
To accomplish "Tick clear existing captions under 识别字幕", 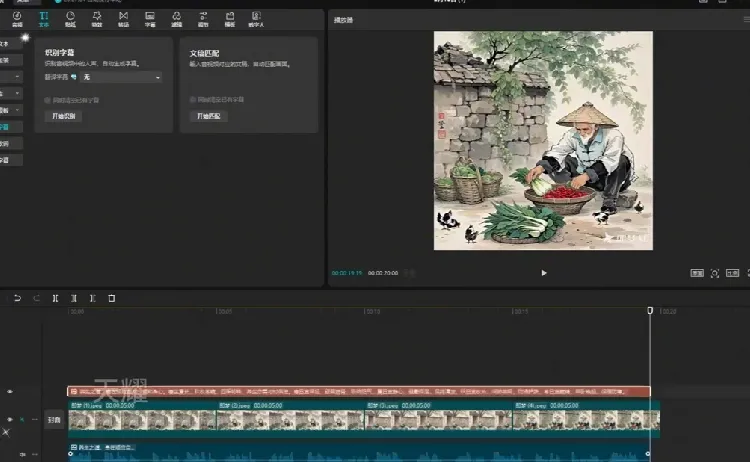I will pyautogui.click(x=47, y=100).
